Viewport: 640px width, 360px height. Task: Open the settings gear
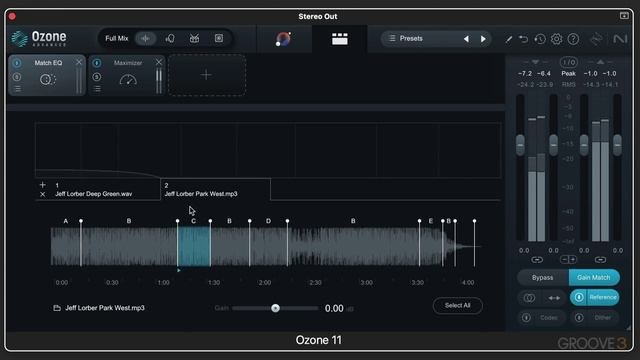coord(556,39)
